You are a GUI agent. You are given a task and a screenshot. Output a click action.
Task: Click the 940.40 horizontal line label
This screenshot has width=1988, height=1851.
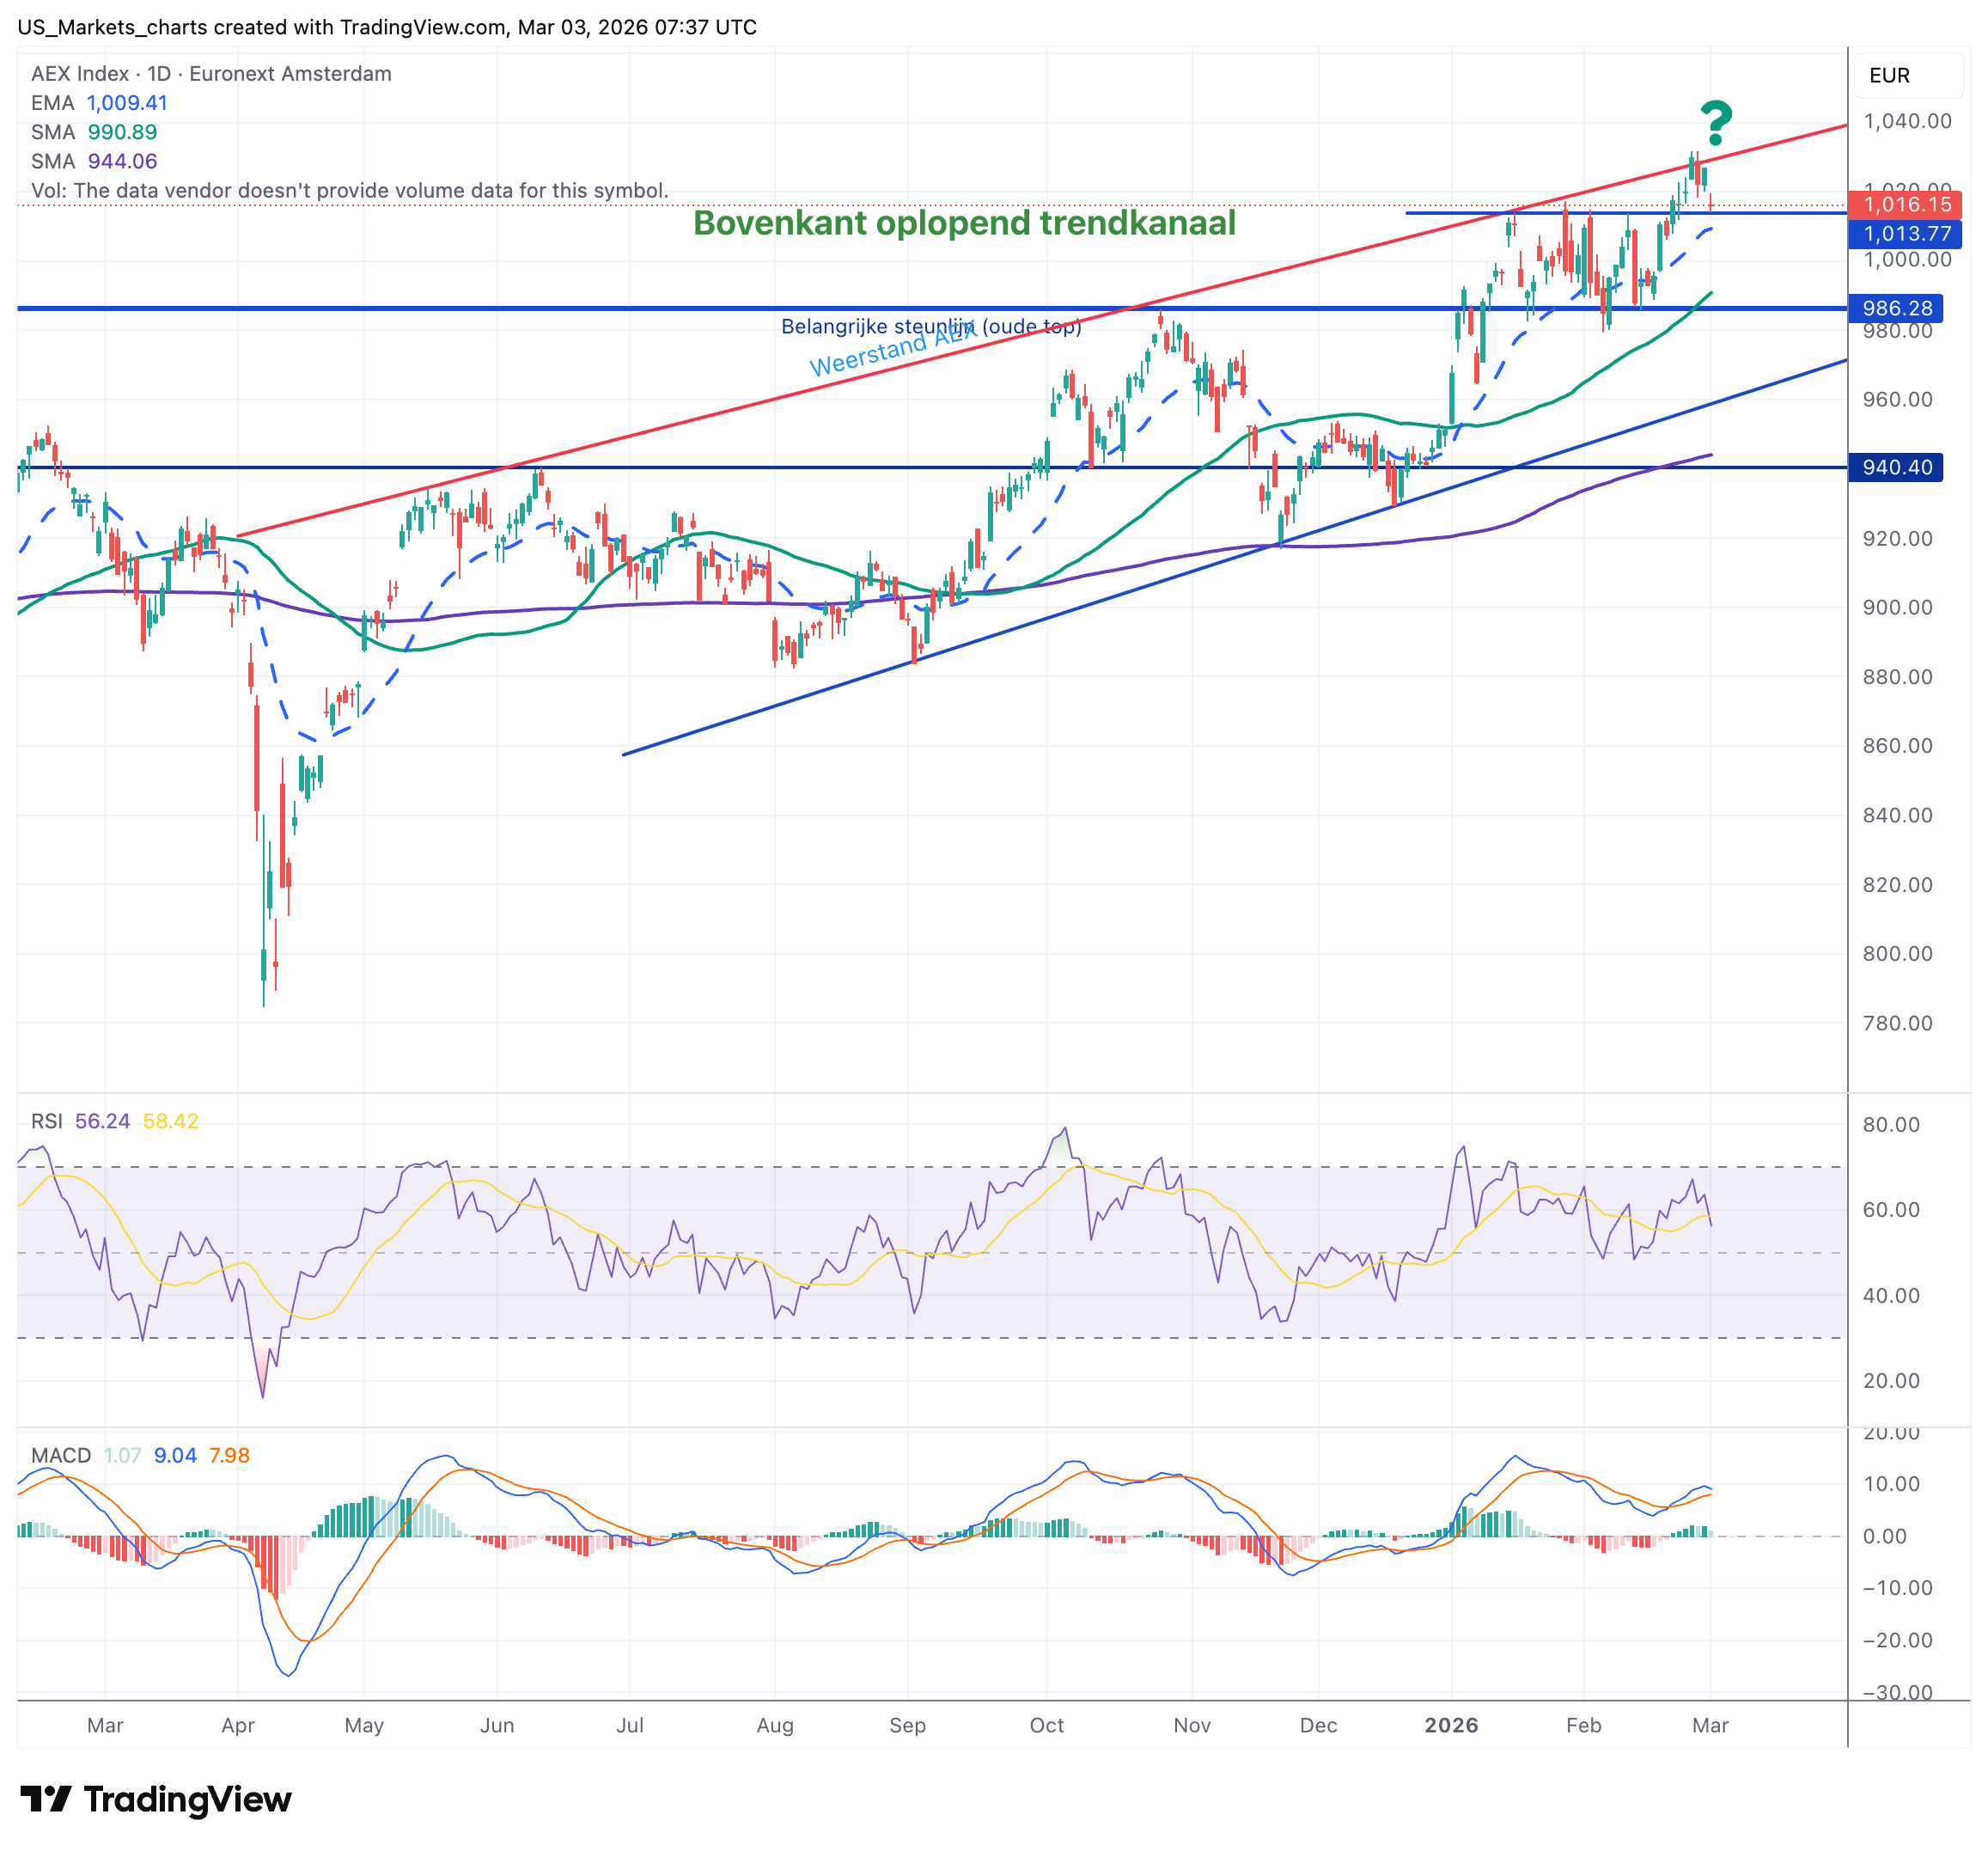(1896, 467)
